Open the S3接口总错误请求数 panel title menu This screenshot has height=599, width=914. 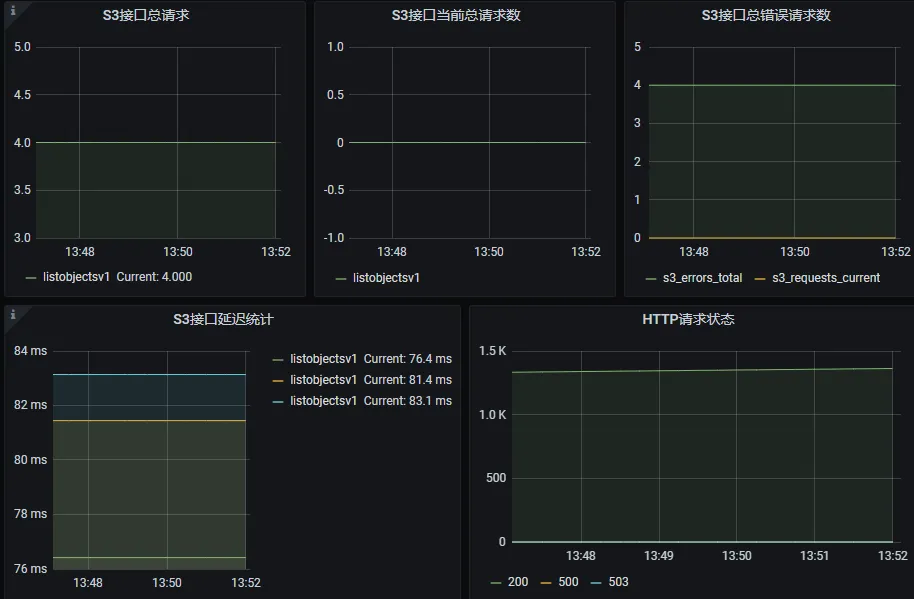point(766,16)
